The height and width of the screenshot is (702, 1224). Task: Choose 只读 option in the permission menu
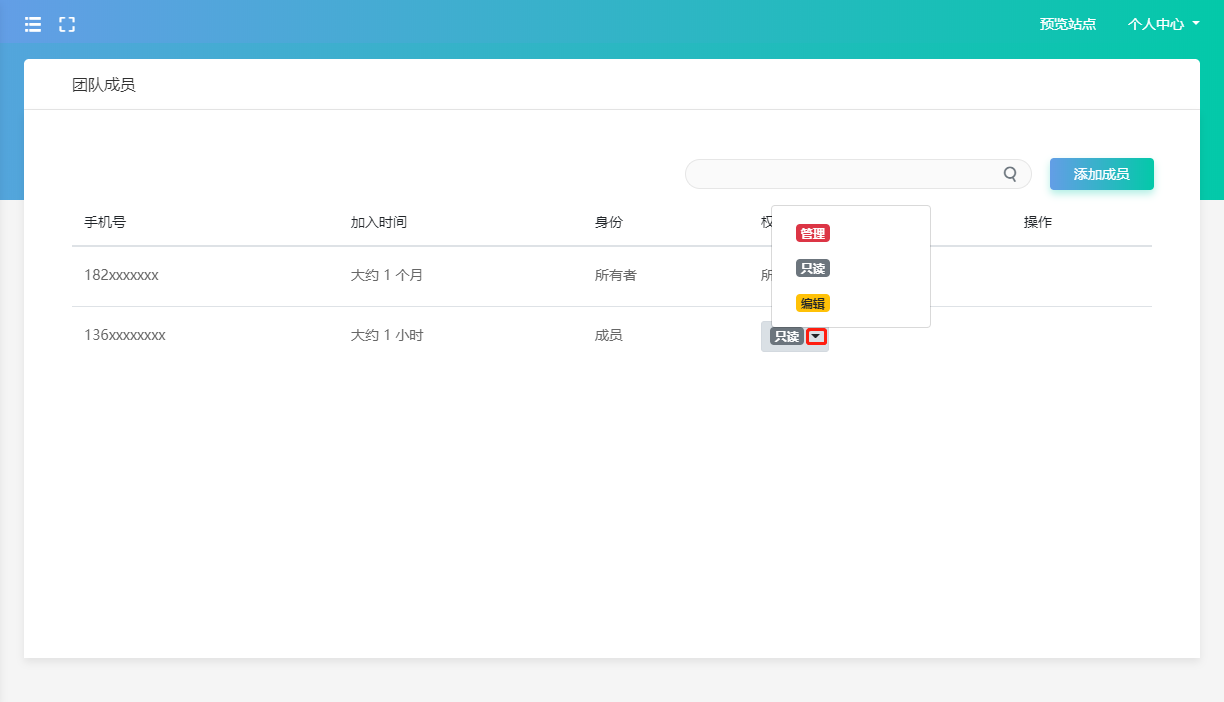812,269
